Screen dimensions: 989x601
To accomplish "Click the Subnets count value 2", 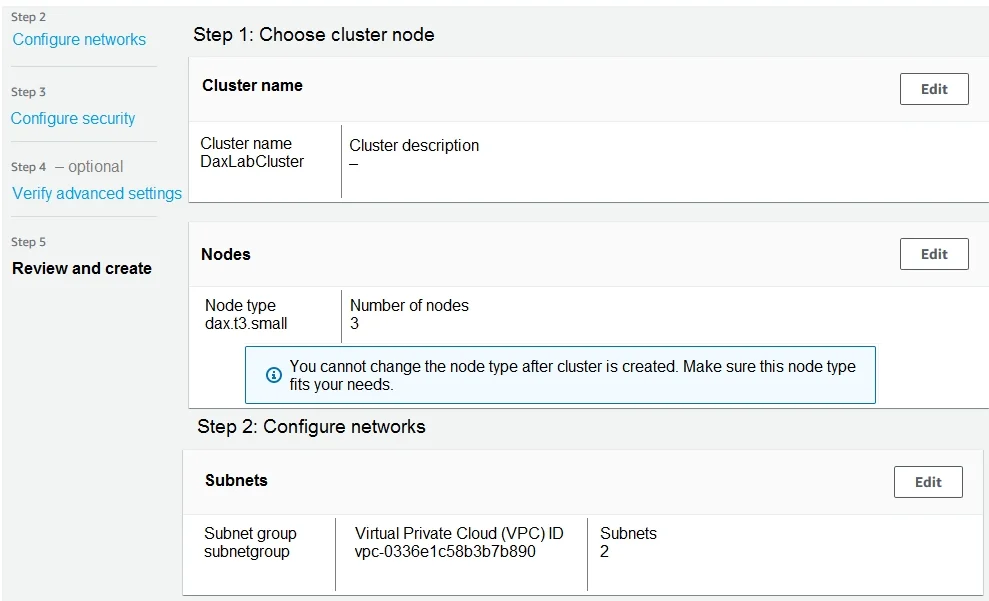I will [604, 551].
